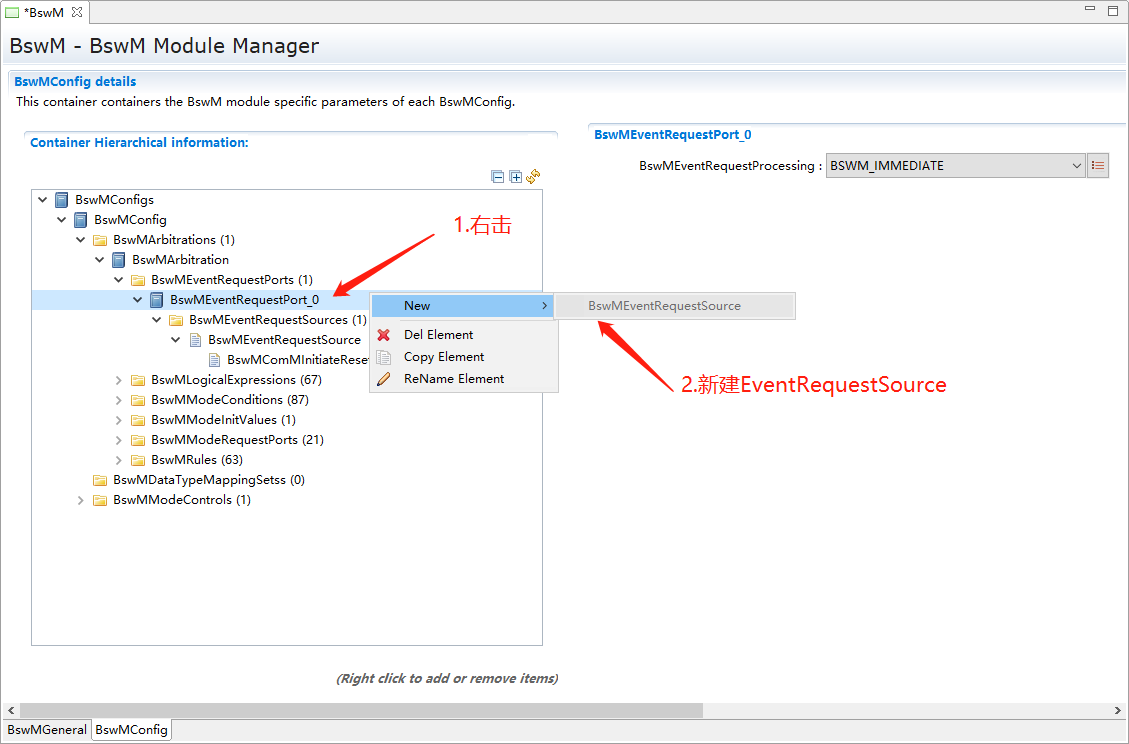The width and height of the screenshot is (1129, 744).
Task: Click the red X Del Element icon
Action: pyautogui.click(x=384, y=335)
